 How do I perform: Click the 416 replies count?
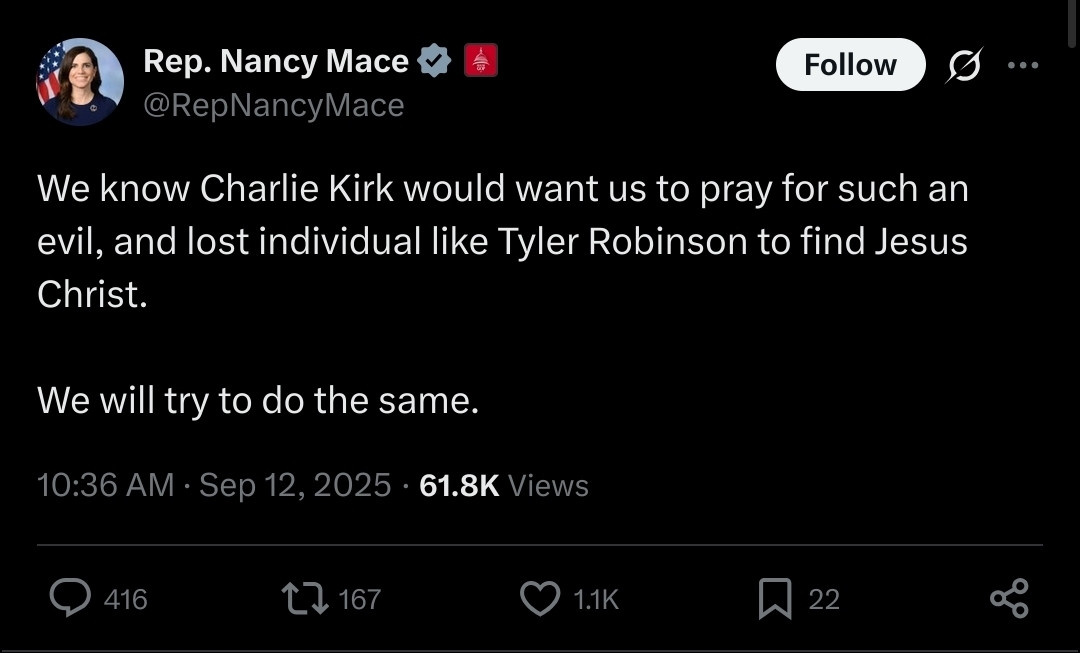tap(126, 599)
